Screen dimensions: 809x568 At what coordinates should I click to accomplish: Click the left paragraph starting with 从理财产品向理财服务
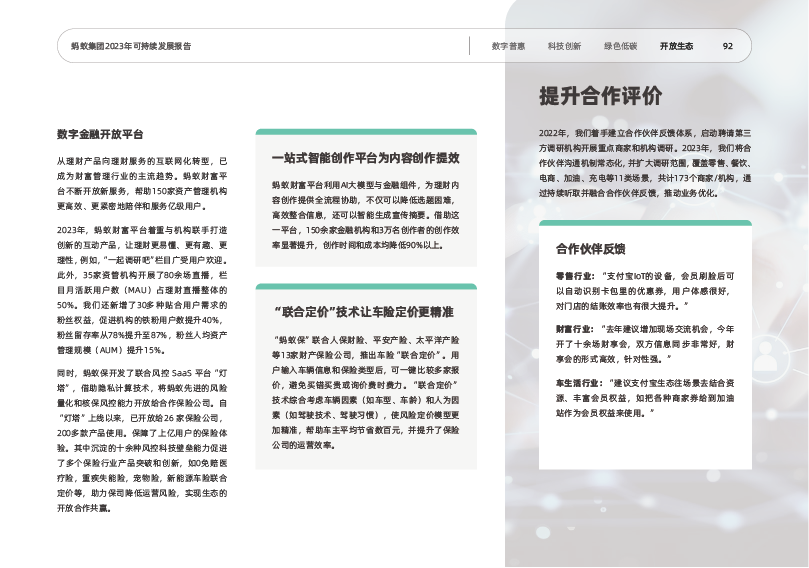point(143,181)
